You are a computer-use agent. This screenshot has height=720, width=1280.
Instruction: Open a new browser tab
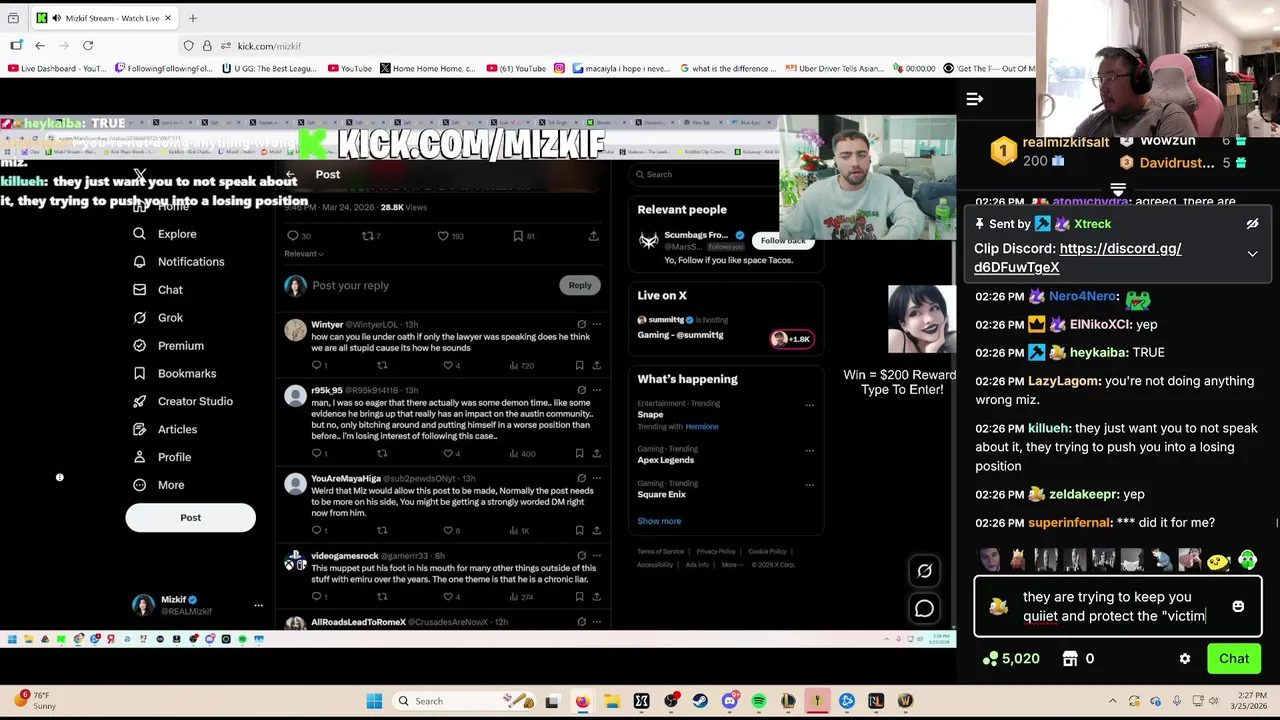coord(193,18)
